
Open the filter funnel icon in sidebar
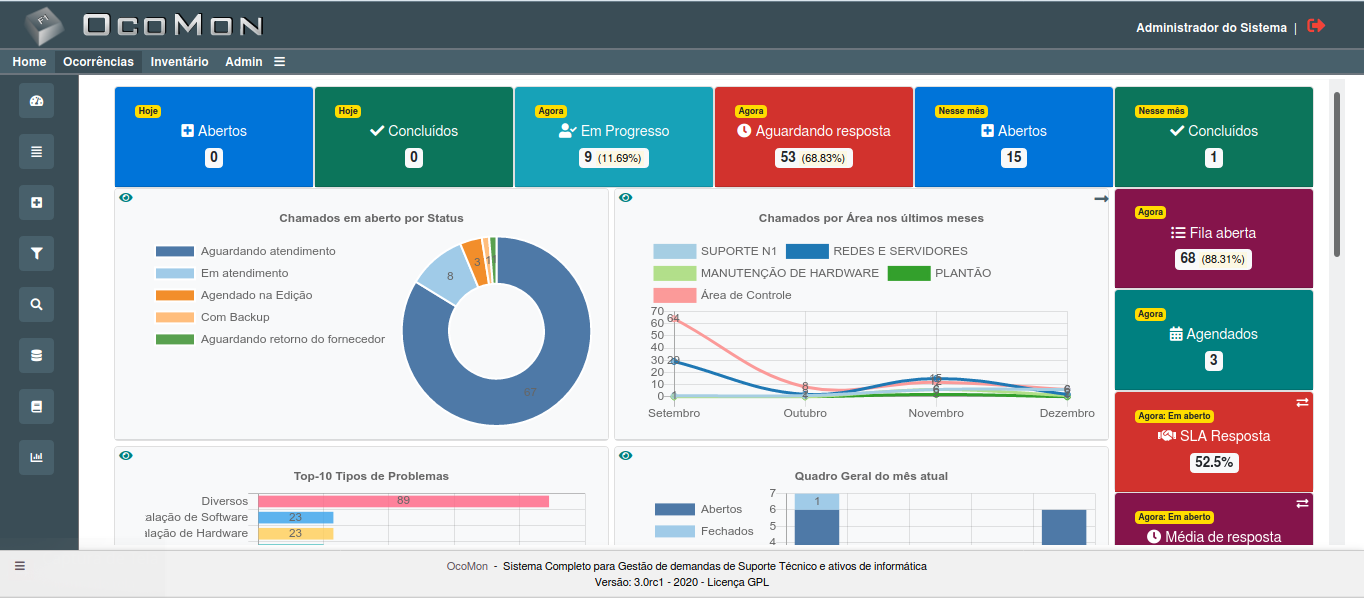[36, 254]
